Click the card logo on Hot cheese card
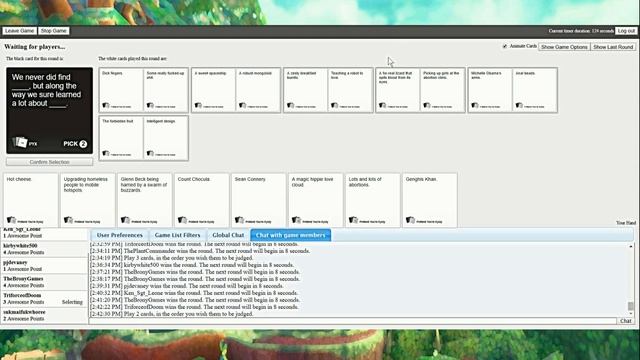Image resolution: width=640 pixels, height=360 pixels. [11, 220]
